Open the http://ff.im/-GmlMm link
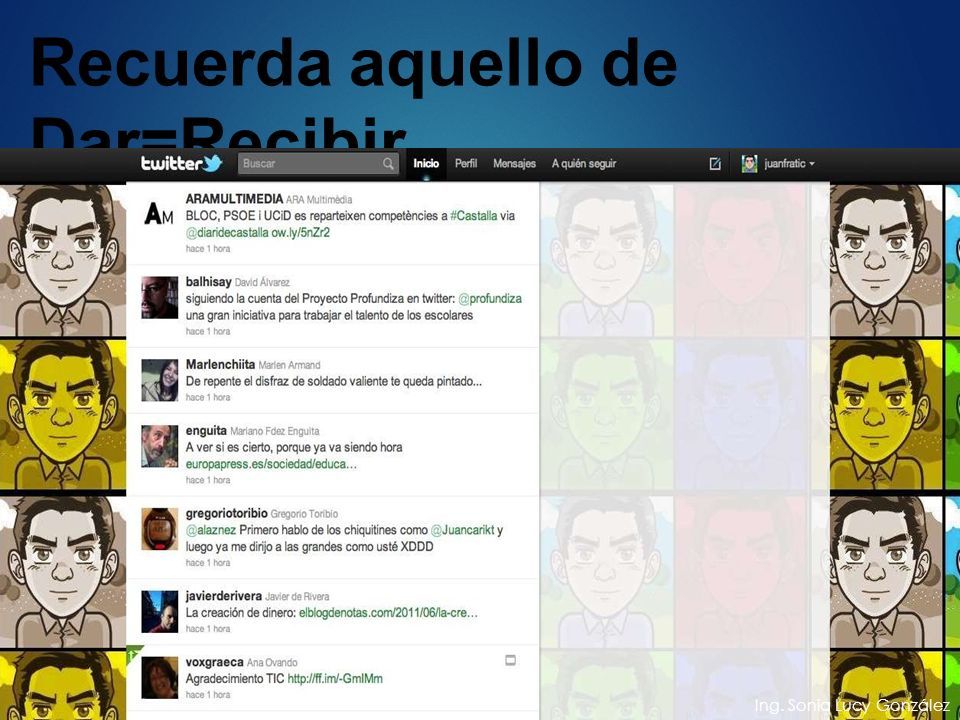The height and width of the screenshot is (720, 960). point(335,679)
